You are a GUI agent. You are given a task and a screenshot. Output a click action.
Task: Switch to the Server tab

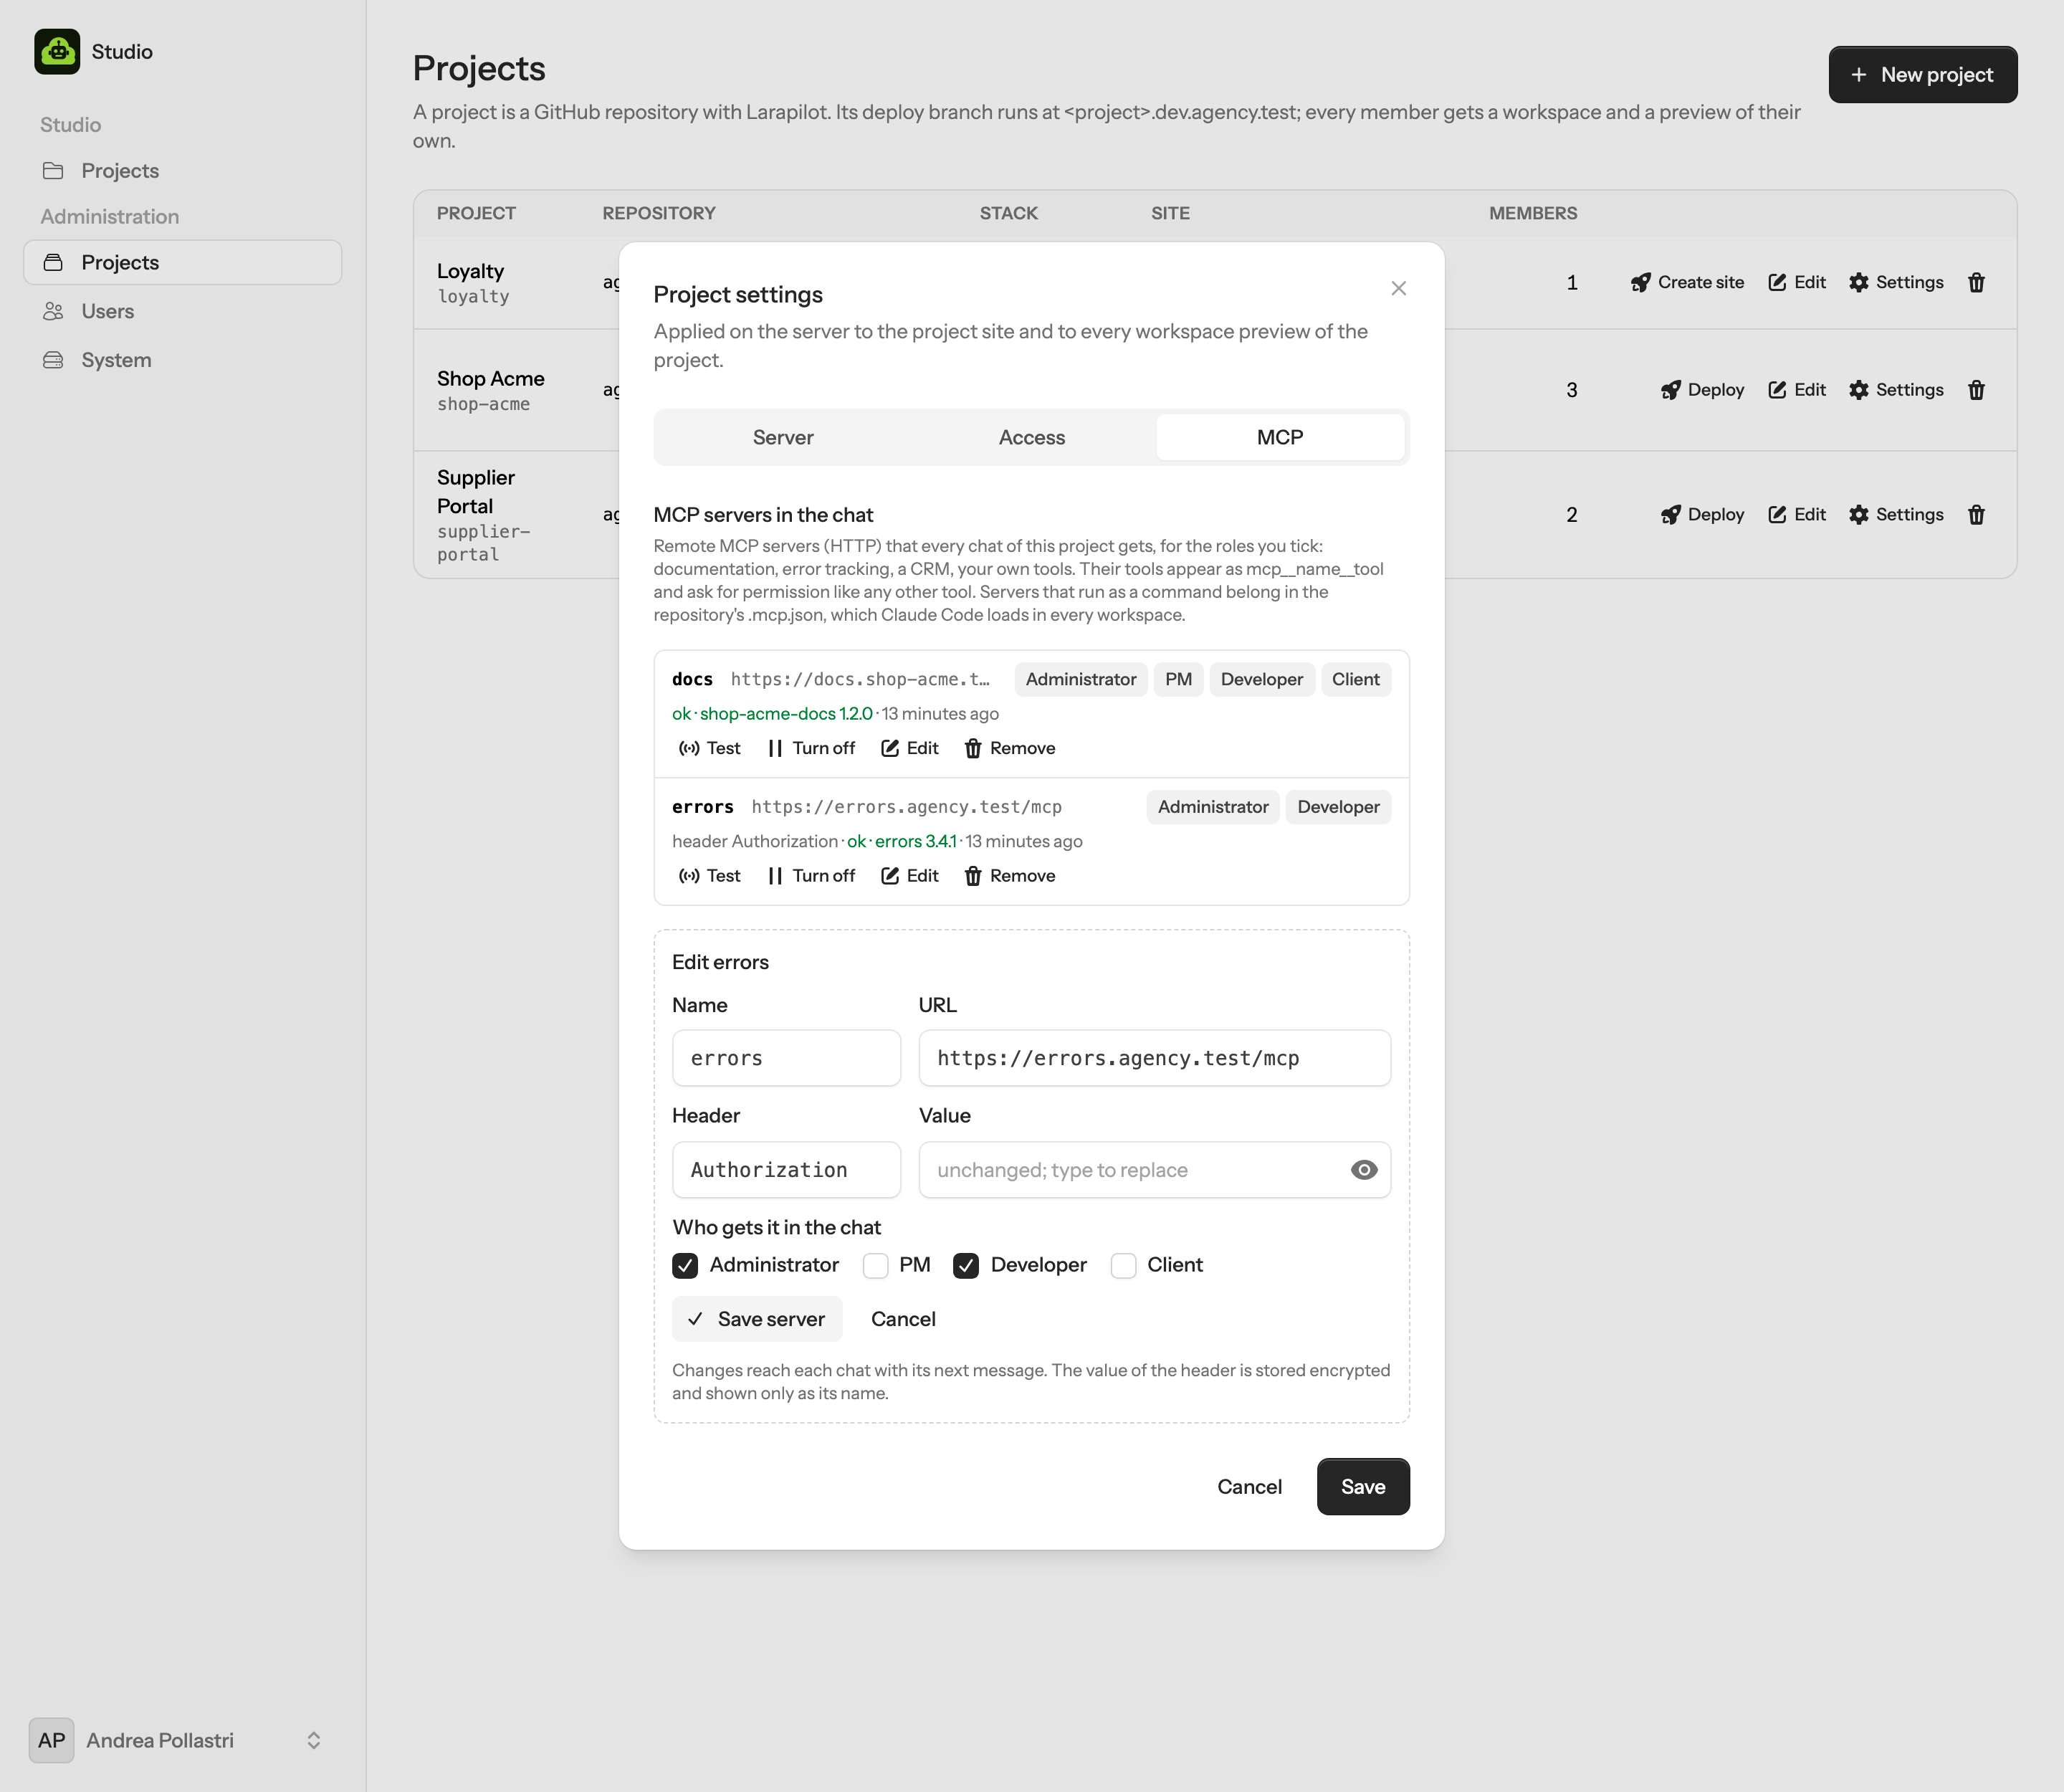(x=783, y=437)
